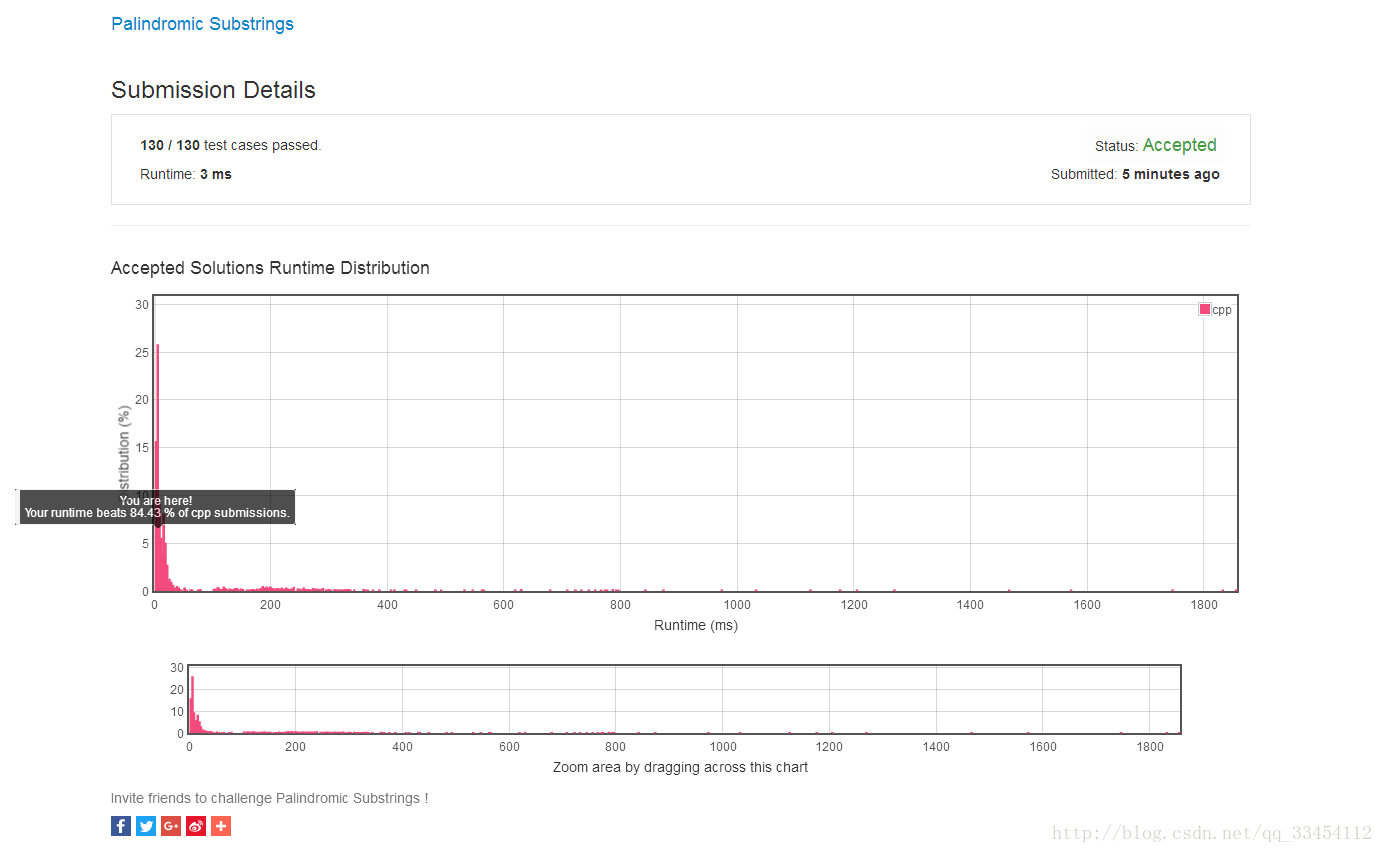Share on Facebook icon
This screenshot has width=1383, height=853.
point(121,826)
